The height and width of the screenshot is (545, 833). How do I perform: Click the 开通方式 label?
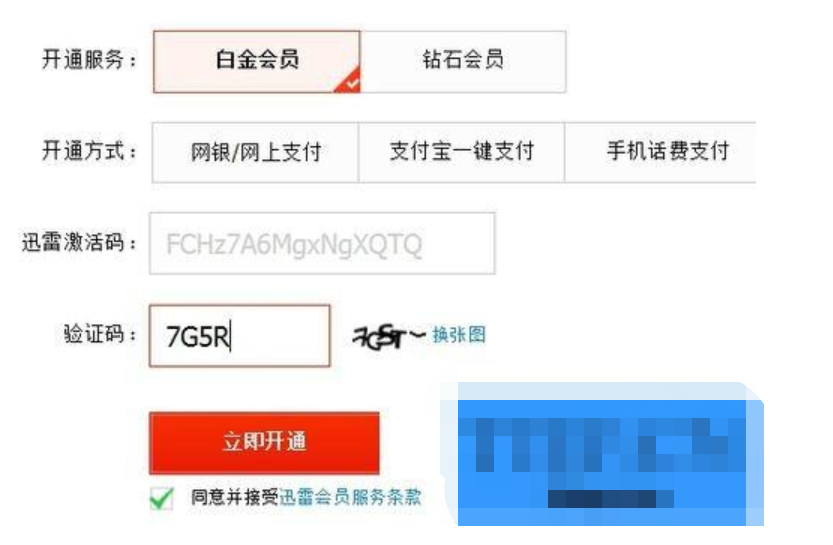89,151
